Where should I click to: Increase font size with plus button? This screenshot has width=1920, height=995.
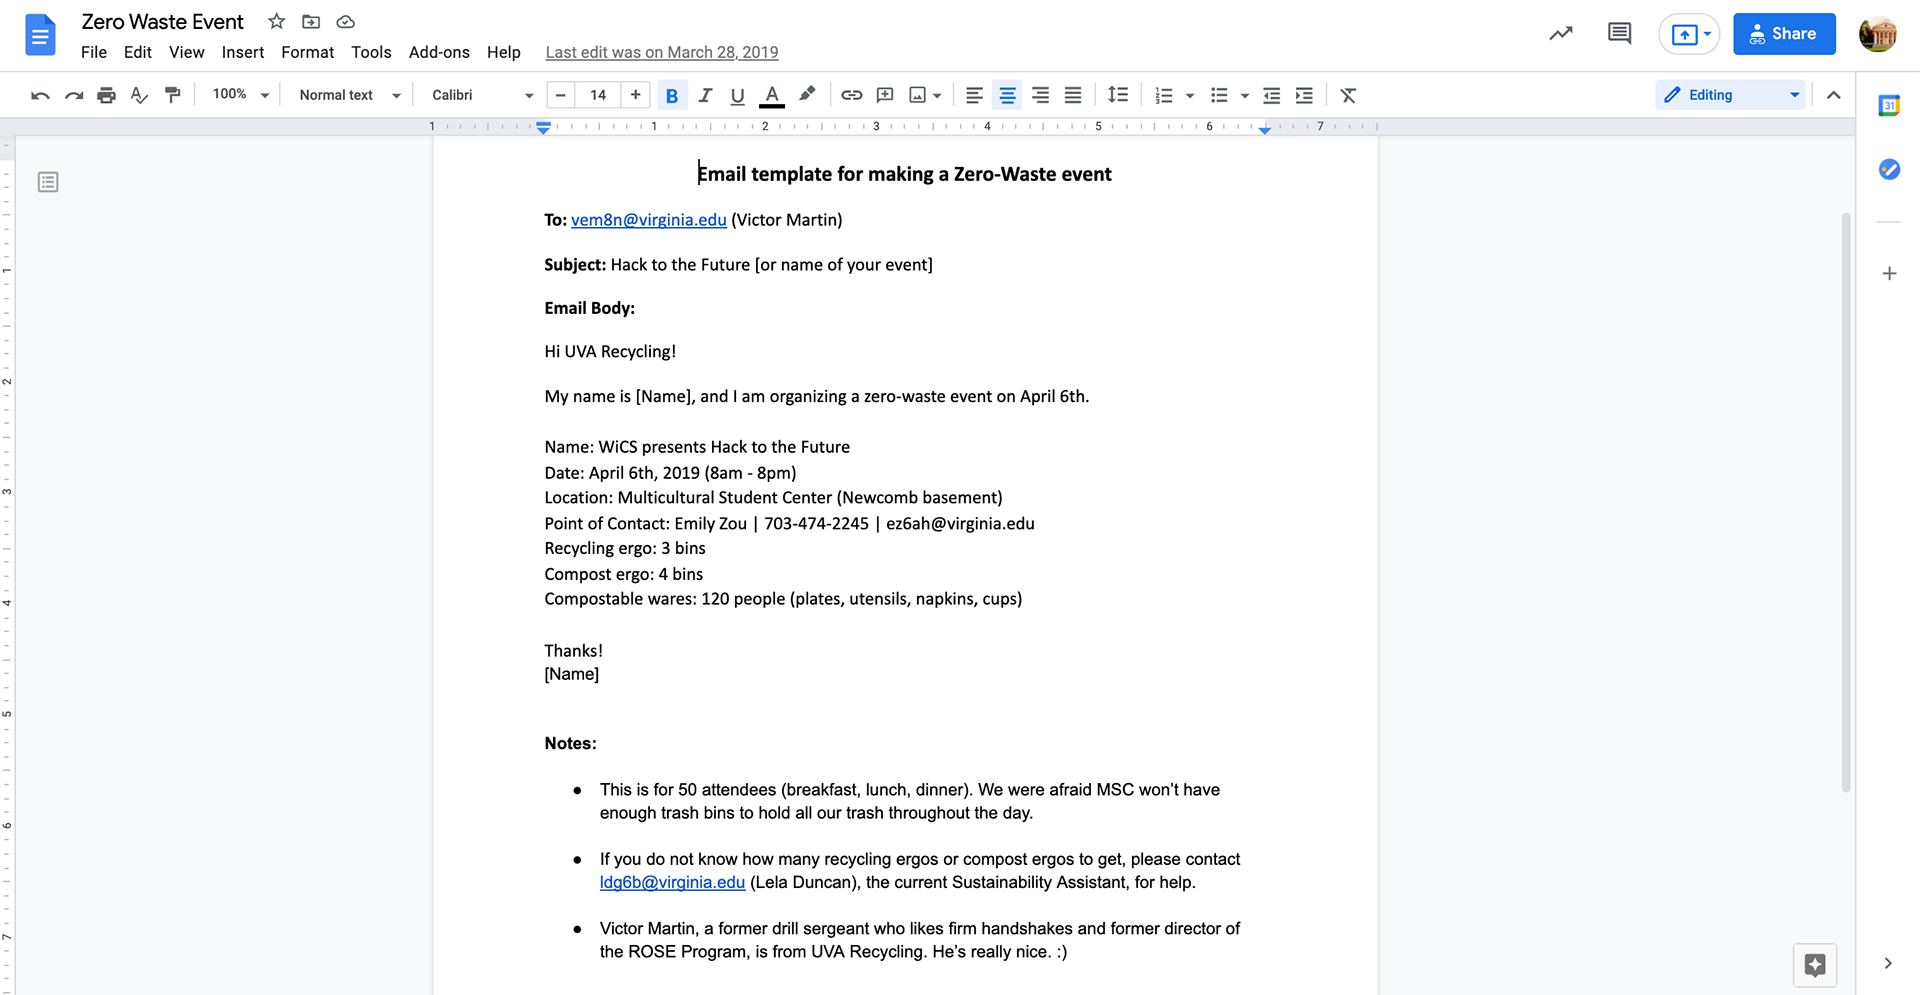pos(635,95)
